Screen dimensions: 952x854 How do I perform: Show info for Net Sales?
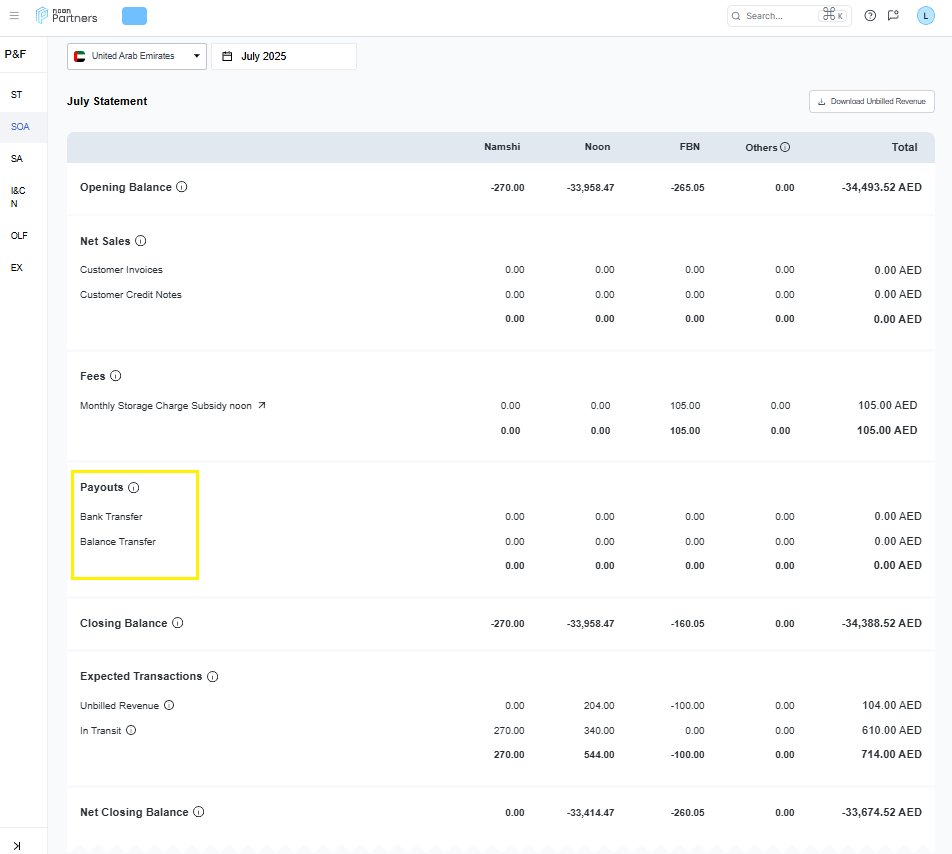click(140, 241)
